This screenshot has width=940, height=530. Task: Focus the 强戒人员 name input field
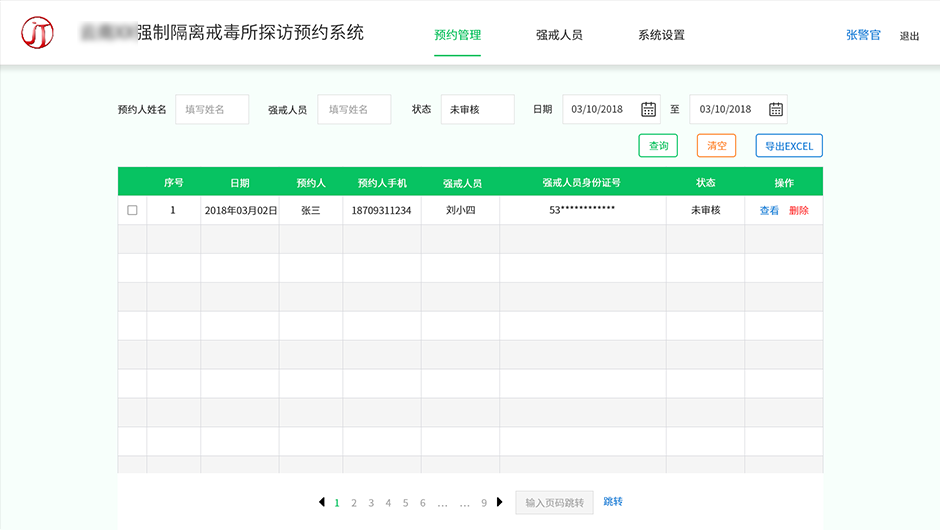(x=354, y=109)
